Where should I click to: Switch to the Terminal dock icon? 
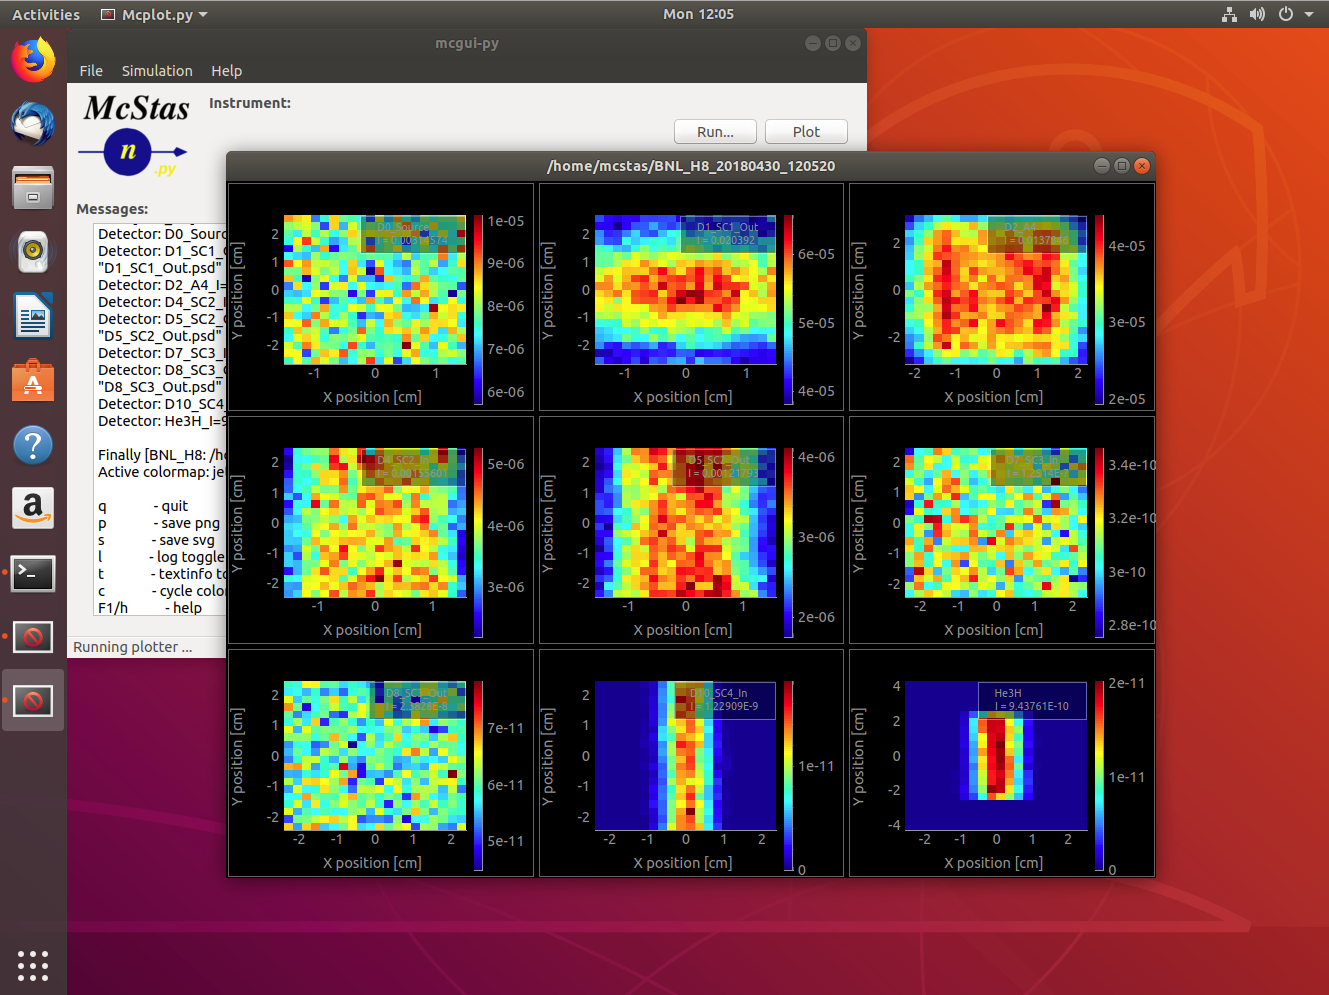(x=33, y=573)
